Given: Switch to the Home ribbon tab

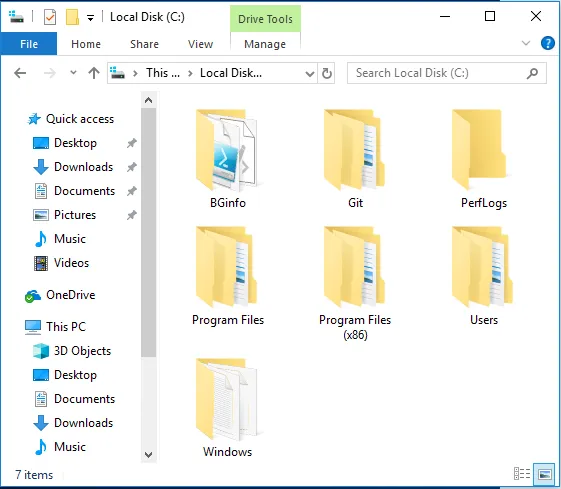Looking at the screenshot, I should tap(86, 44).
